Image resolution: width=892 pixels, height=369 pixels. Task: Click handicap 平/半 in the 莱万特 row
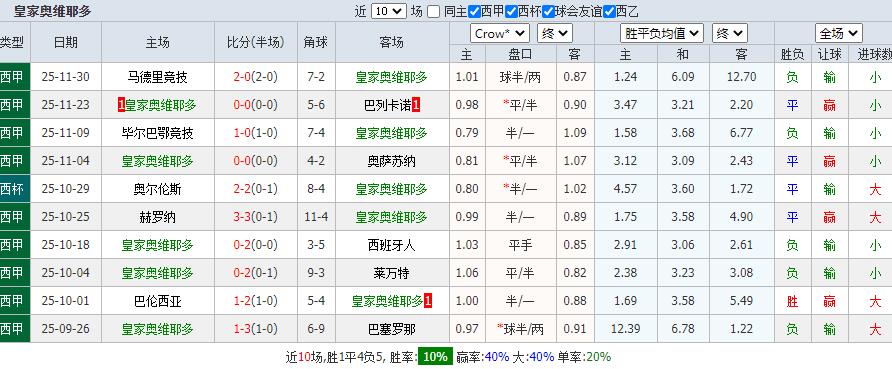tap(520, 273)
